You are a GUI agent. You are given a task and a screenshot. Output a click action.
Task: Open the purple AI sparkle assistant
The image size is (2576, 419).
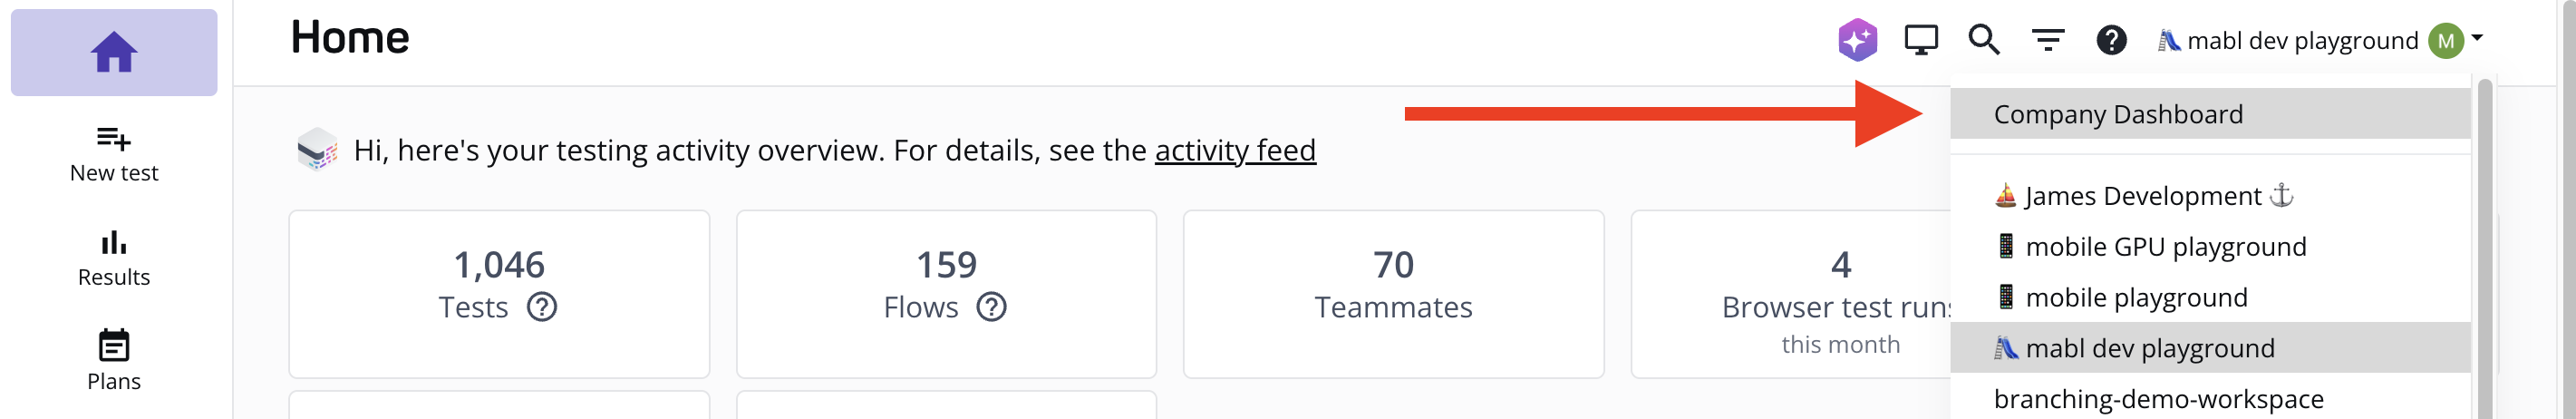(x=1857, y=40)
